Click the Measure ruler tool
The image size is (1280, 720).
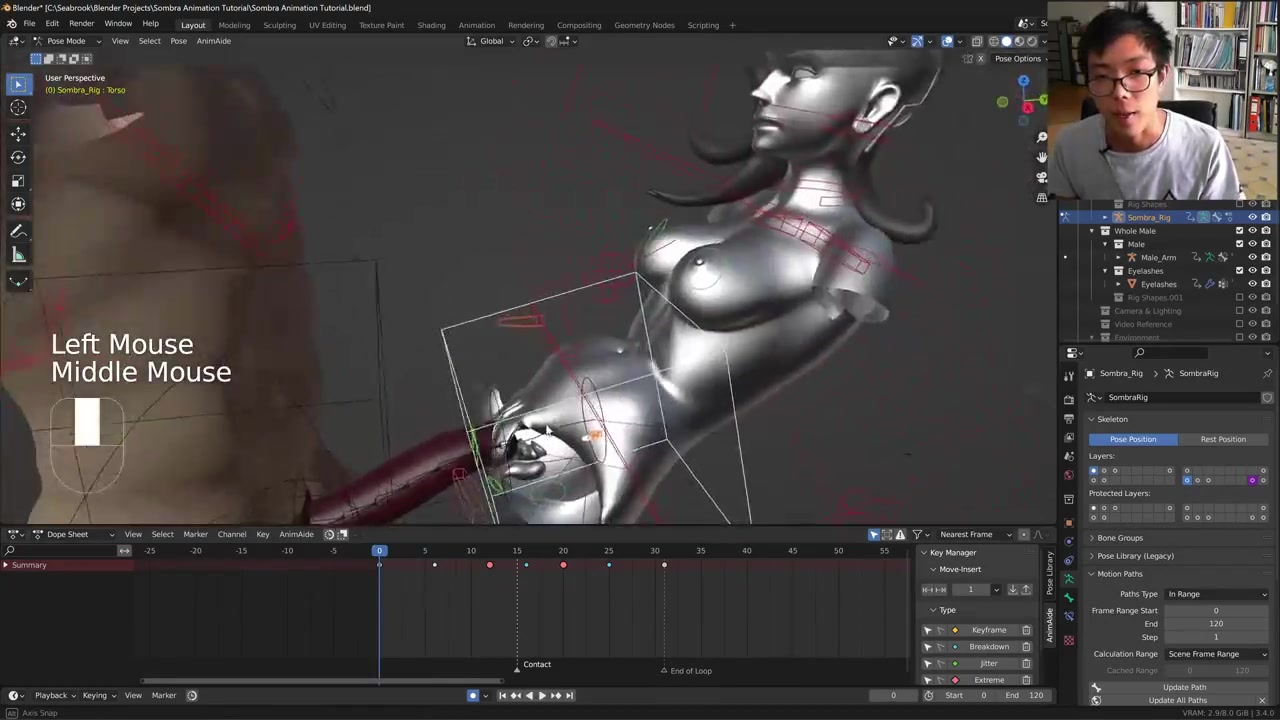pyautogui.click(x=18, y=255)
